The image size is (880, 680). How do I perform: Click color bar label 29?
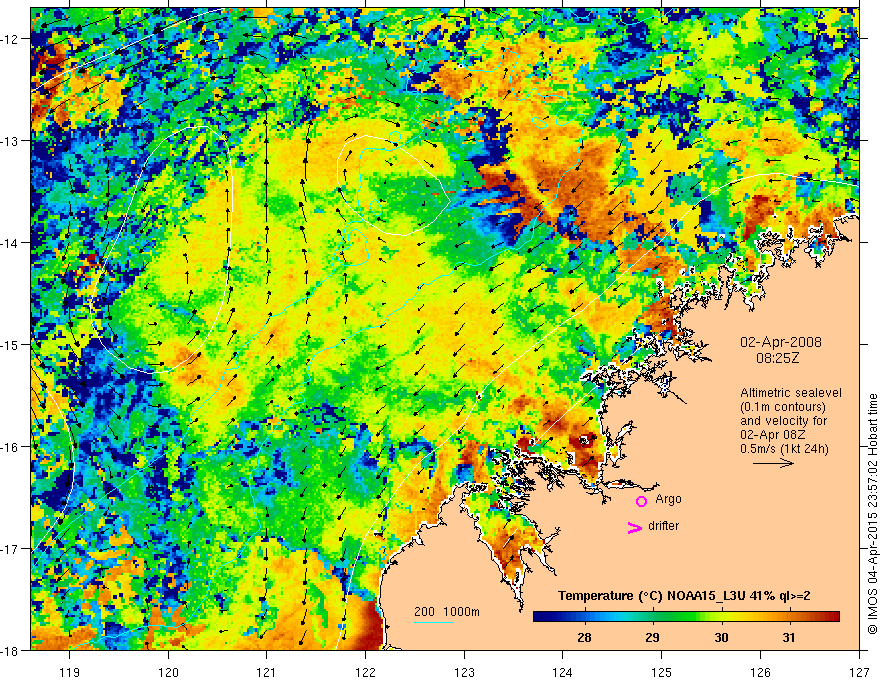click(x=652, y=638)
